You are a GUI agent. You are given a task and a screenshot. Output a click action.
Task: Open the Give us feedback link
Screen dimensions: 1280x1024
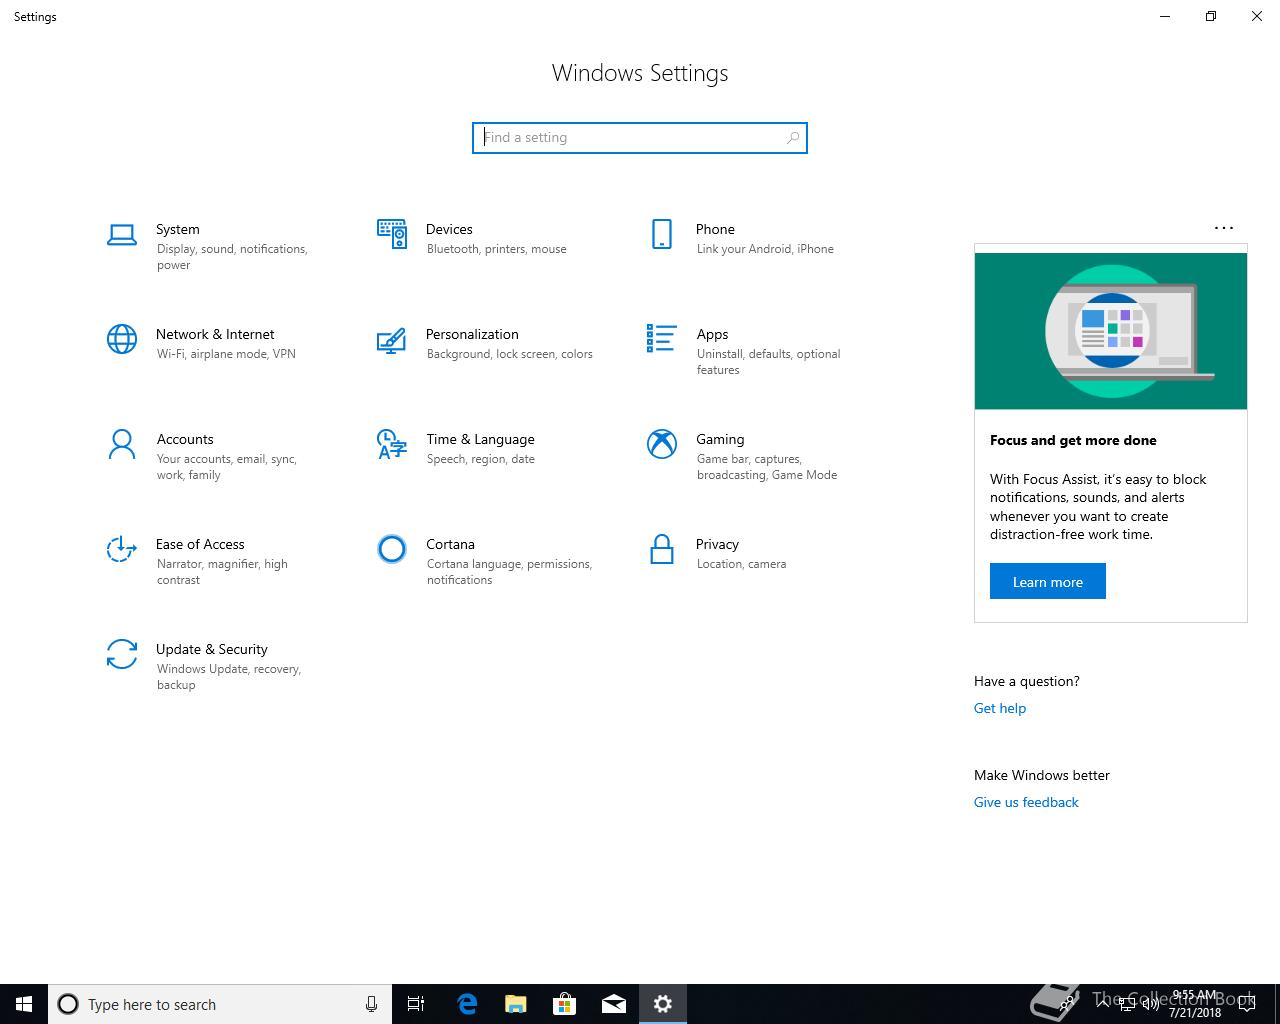click(x=1026, y=802)
